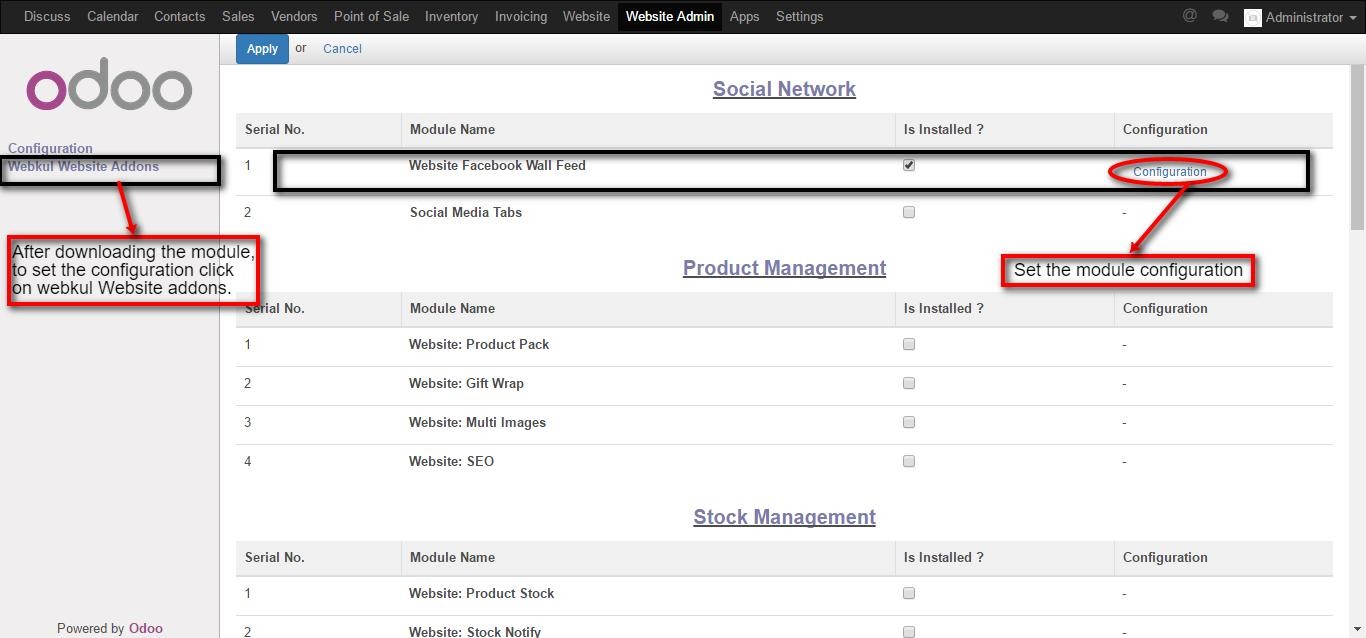Screen dimensions: 1366x638
Task: Open the Discuss menu
Action: pyautogui.click(x=47, y=16)
